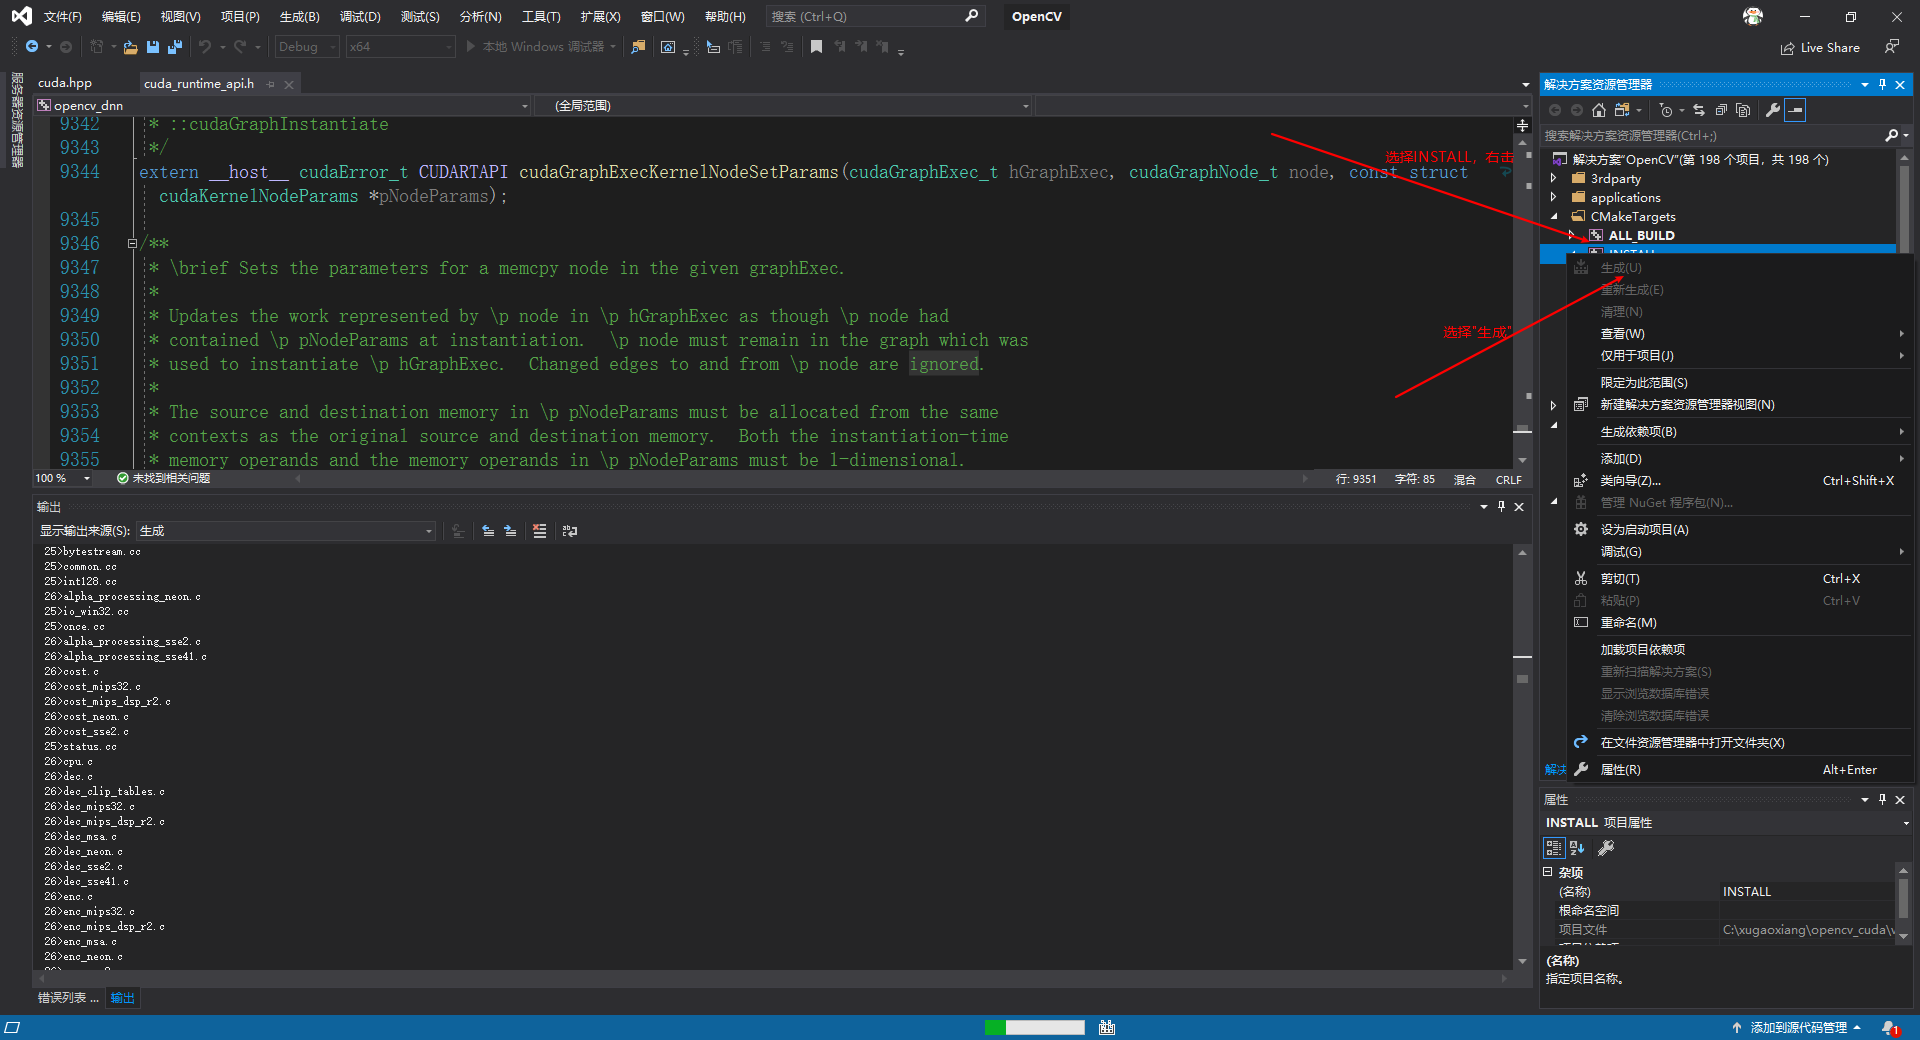Expand the 3rdparty tree node
This screenshot has width=1920, height=1040.
(x=1553, y=178)
